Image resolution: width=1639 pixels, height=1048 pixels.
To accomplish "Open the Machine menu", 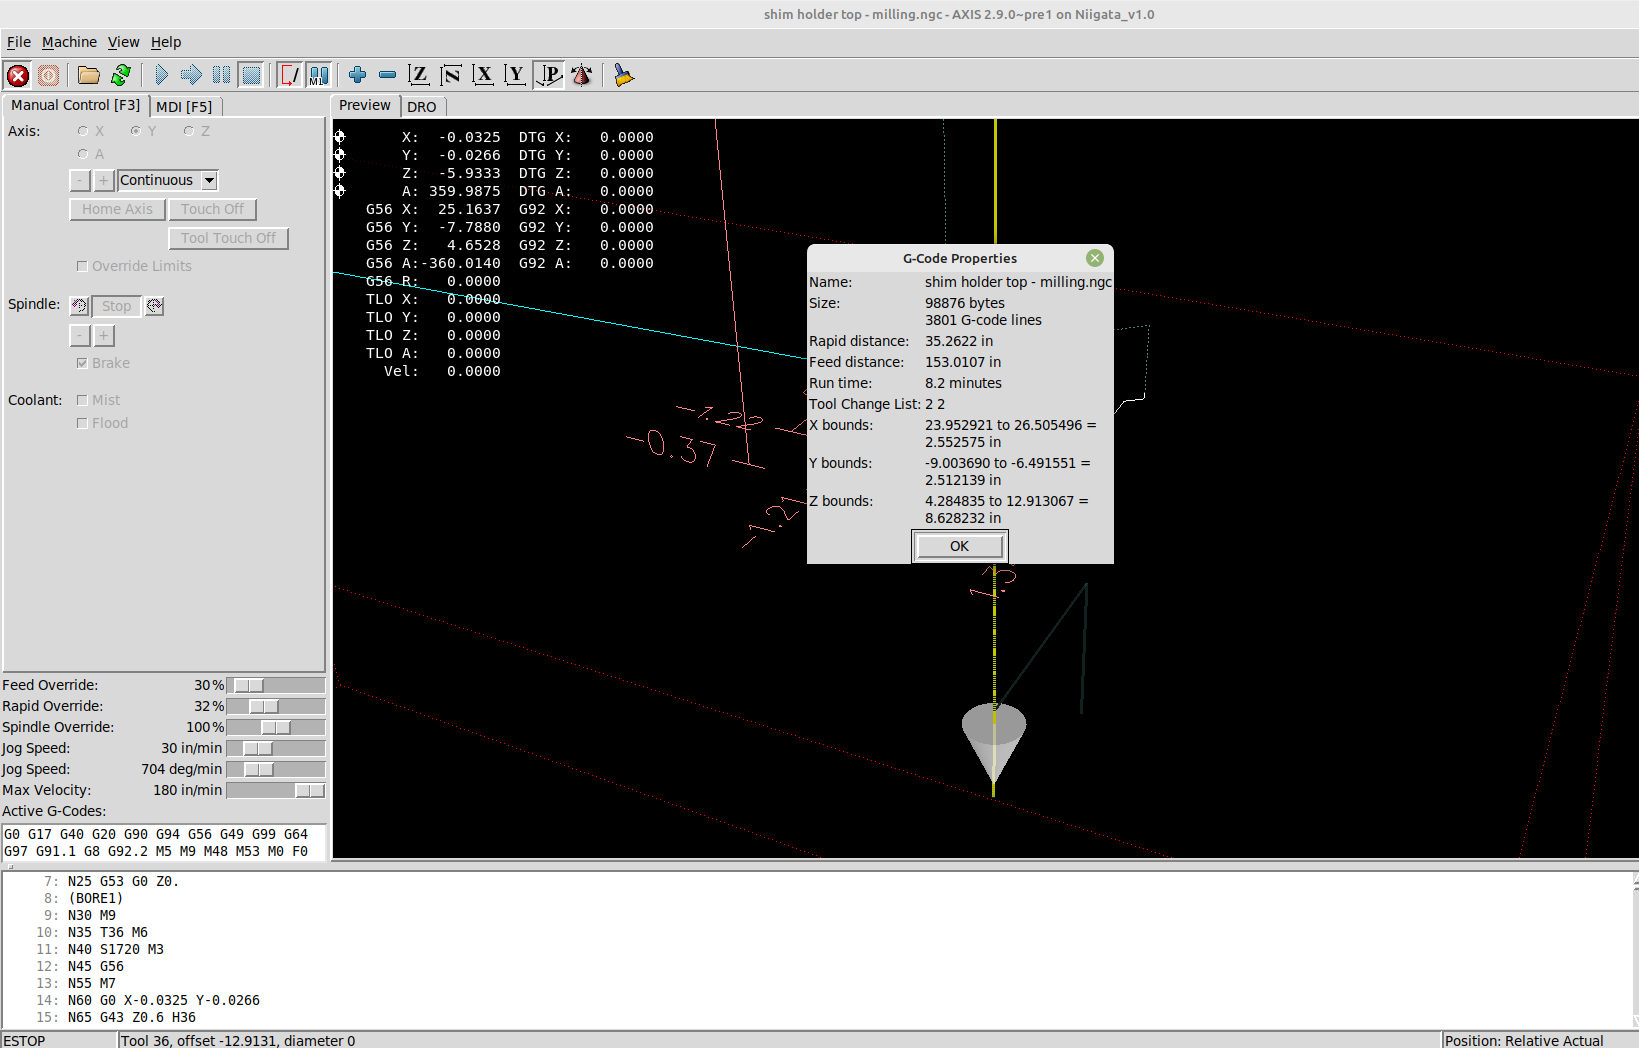I will tap(69, 42).
